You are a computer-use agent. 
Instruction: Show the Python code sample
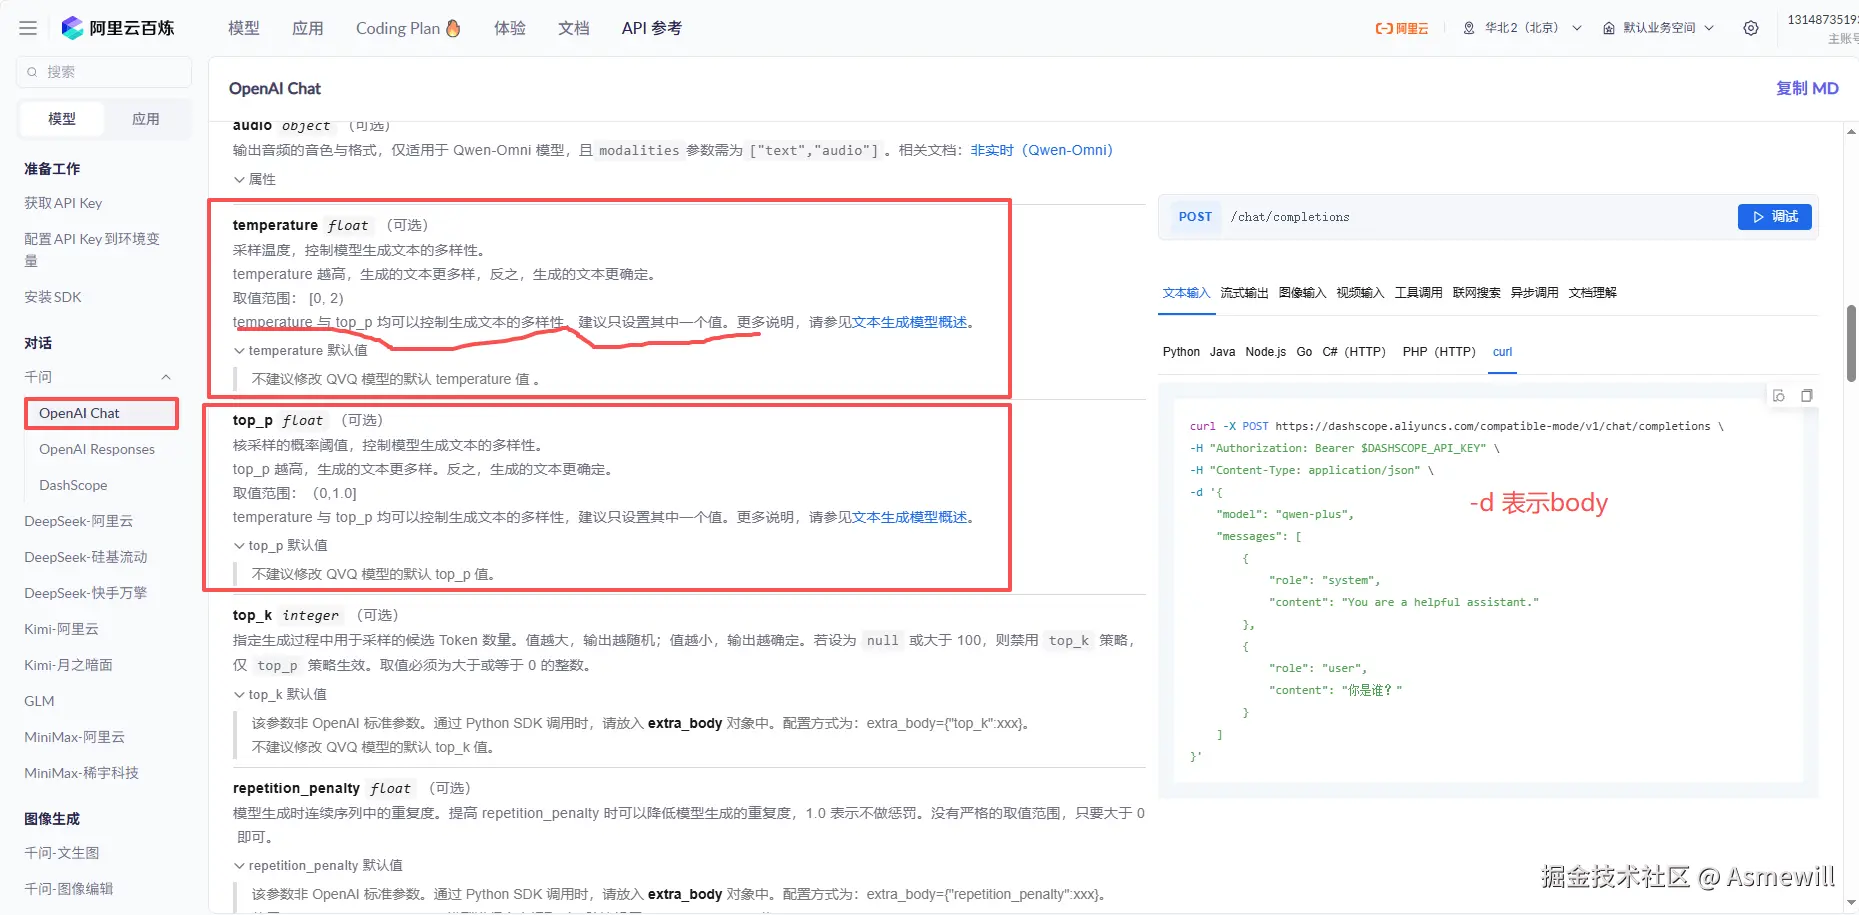point(1181,352)
